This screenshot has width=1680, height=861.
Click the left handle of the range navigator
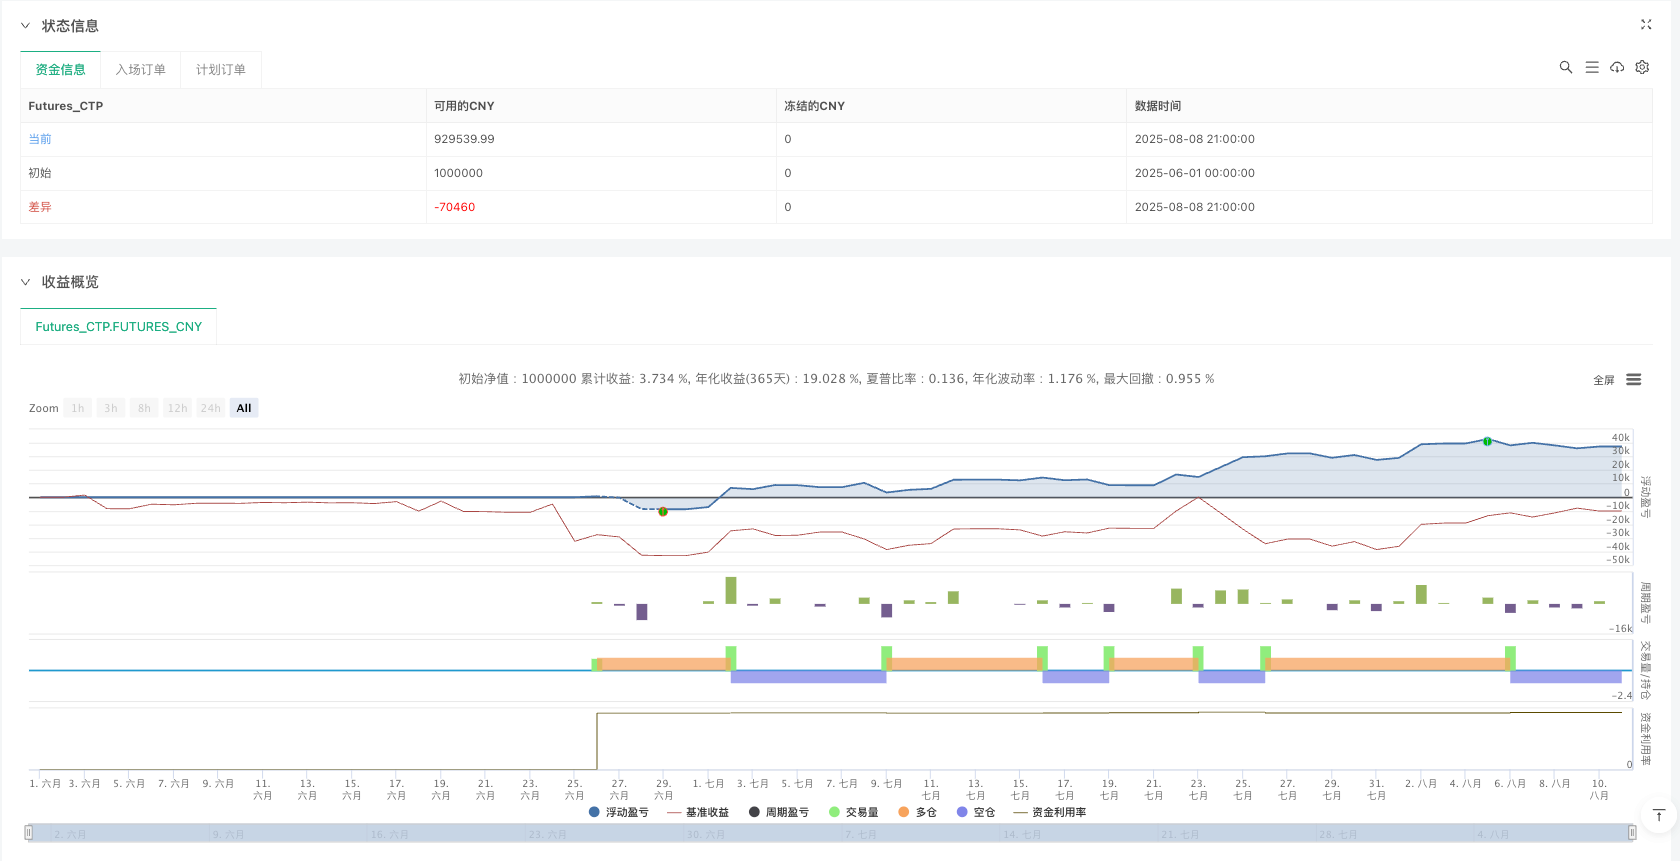(x=29, y=832)
